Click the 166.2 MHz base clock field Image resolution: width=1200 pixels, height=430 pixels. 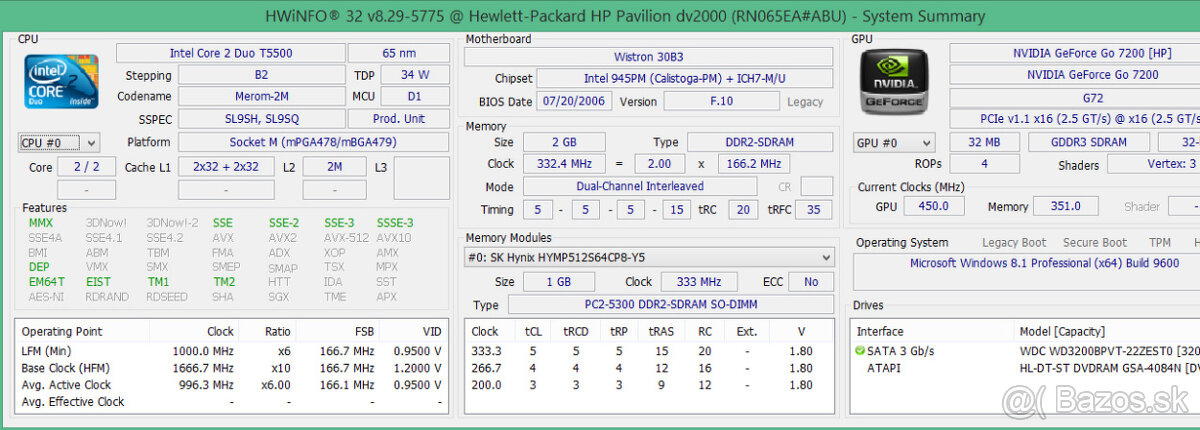pyautogui.click(x=754, y=164)
